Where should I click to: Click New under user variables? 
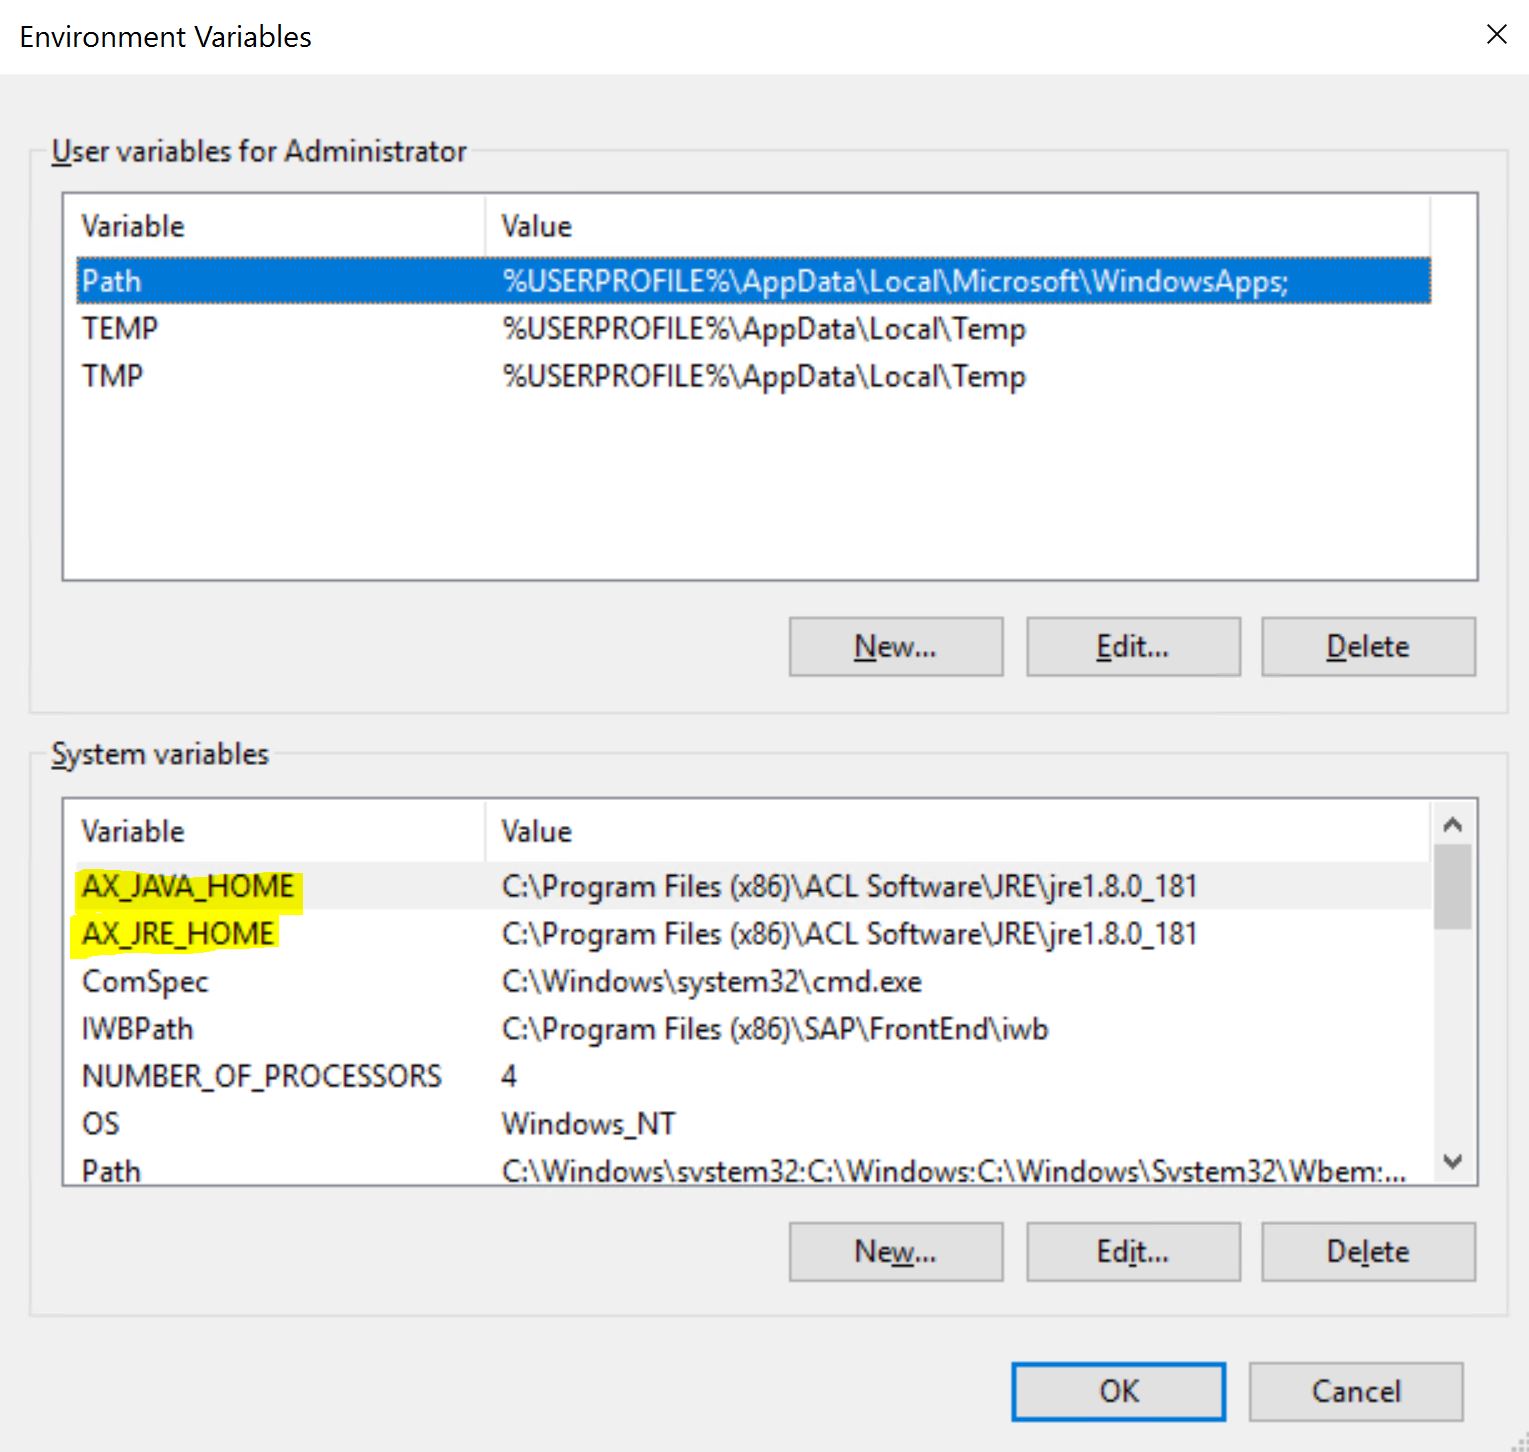click(x=895, y=646)
